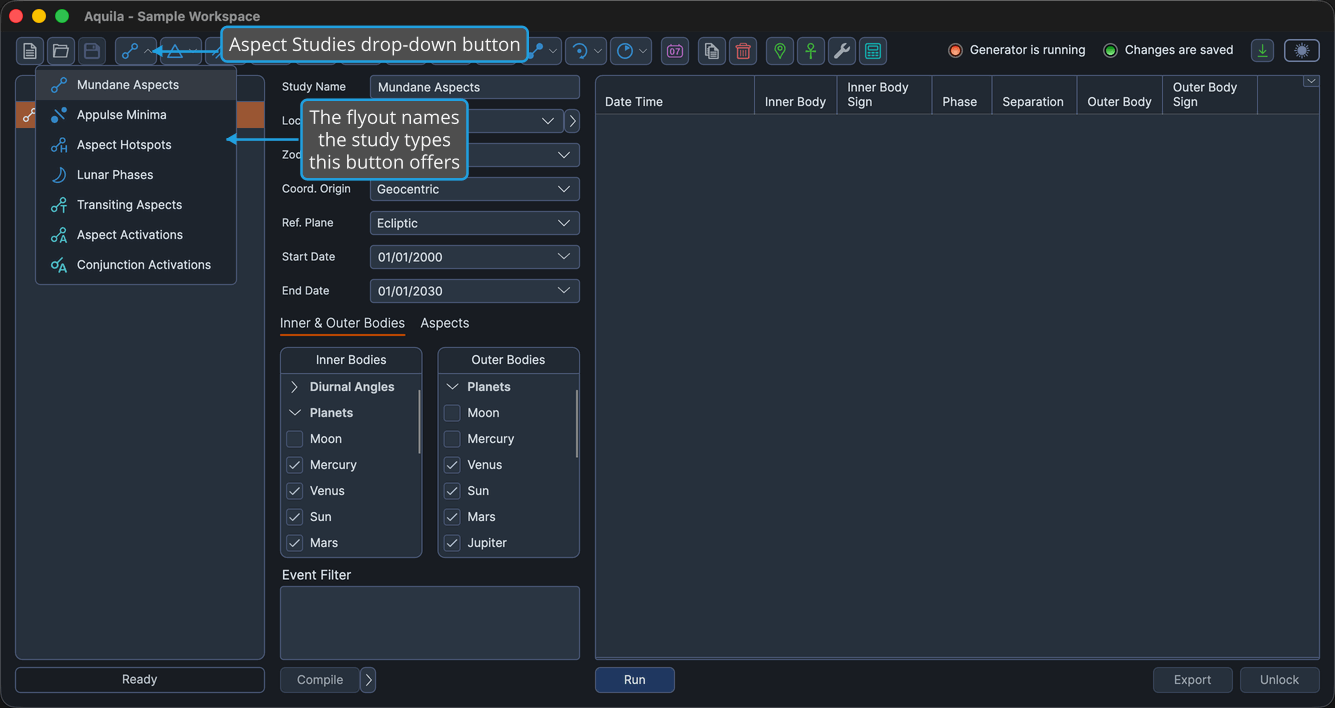Image resolution: width=1335 pixels, height=708 pixels.
Task: Enable Mercury checkbox in Outer Bodies
Action: (452, 439)
